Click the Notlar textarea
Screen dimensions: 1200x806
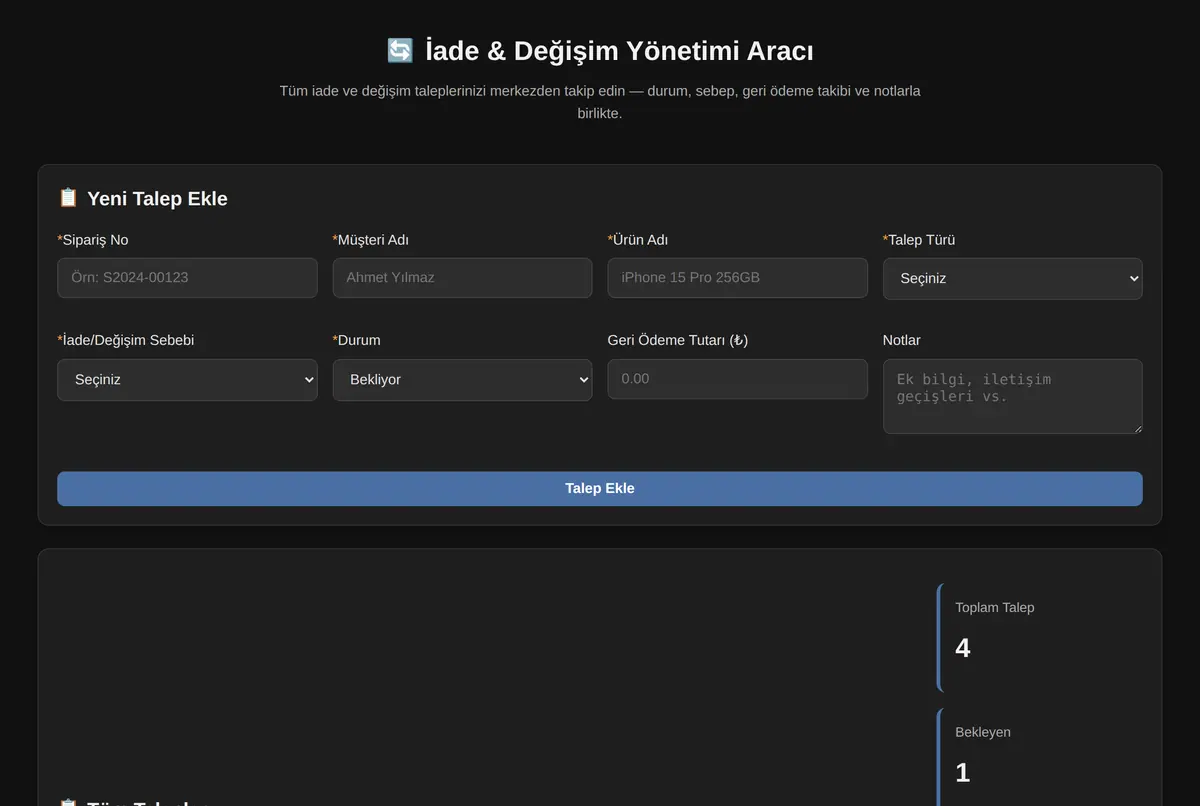[x=1012, y=396]
